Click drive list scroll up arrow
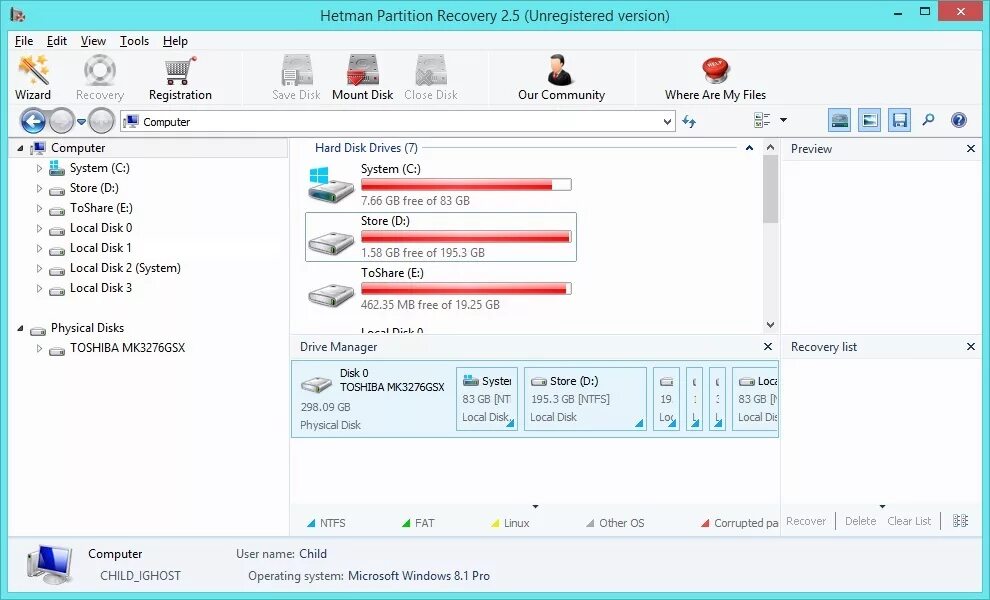Screen dimensions: 990x600 (770, 147)
